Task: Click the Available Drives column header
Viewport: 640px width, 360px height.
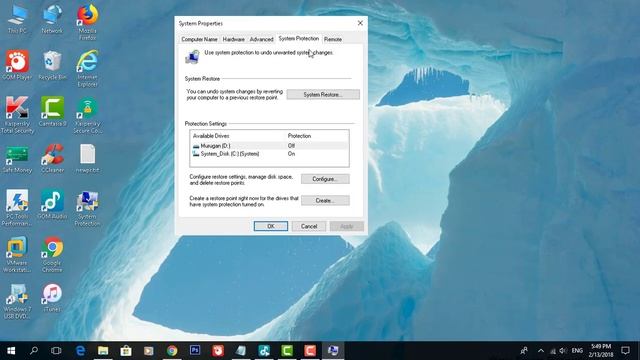Action: coord(211,136)
